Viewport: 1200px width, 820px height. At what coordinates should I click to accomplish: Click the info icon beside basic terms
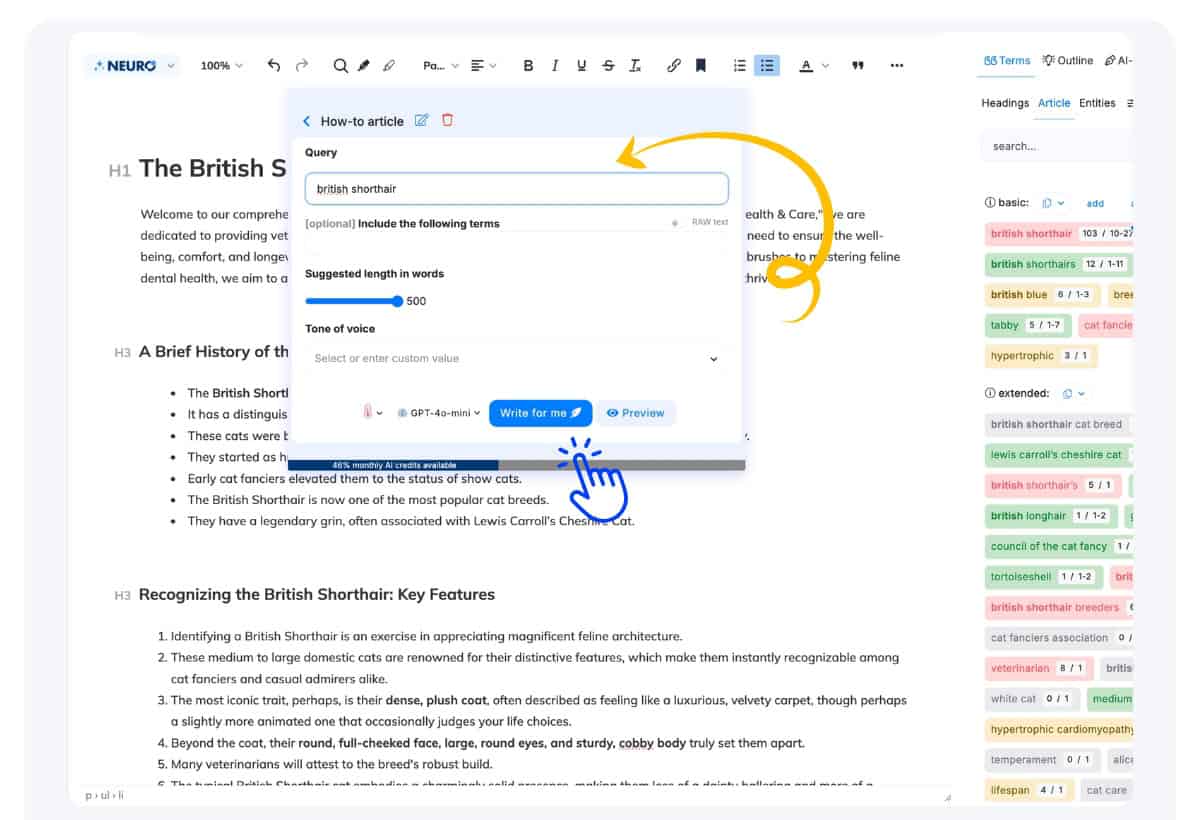[x=990, y=202]
